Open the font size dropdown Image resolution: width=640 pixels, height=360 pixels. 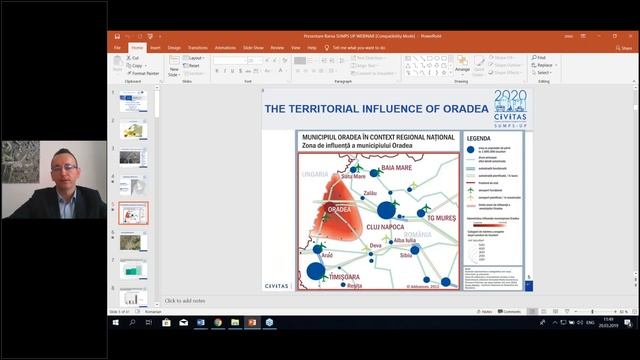tap(260, 60)
